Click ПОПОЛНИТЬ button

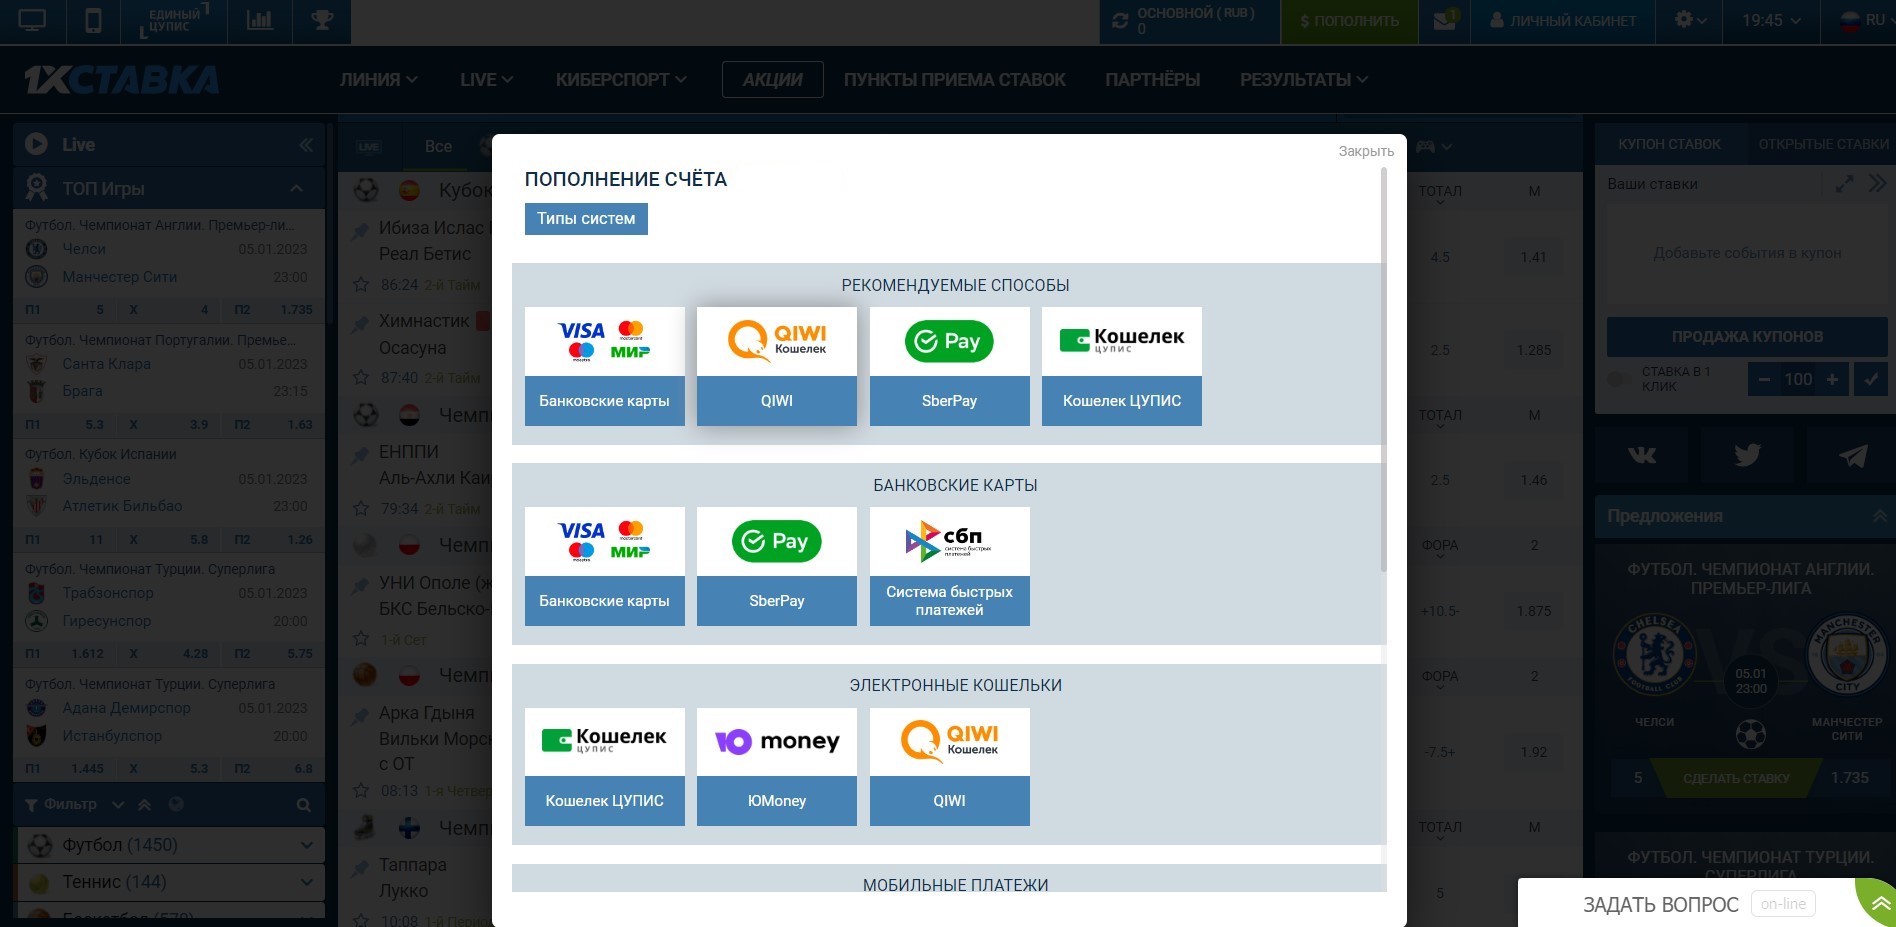point(1349,21)
